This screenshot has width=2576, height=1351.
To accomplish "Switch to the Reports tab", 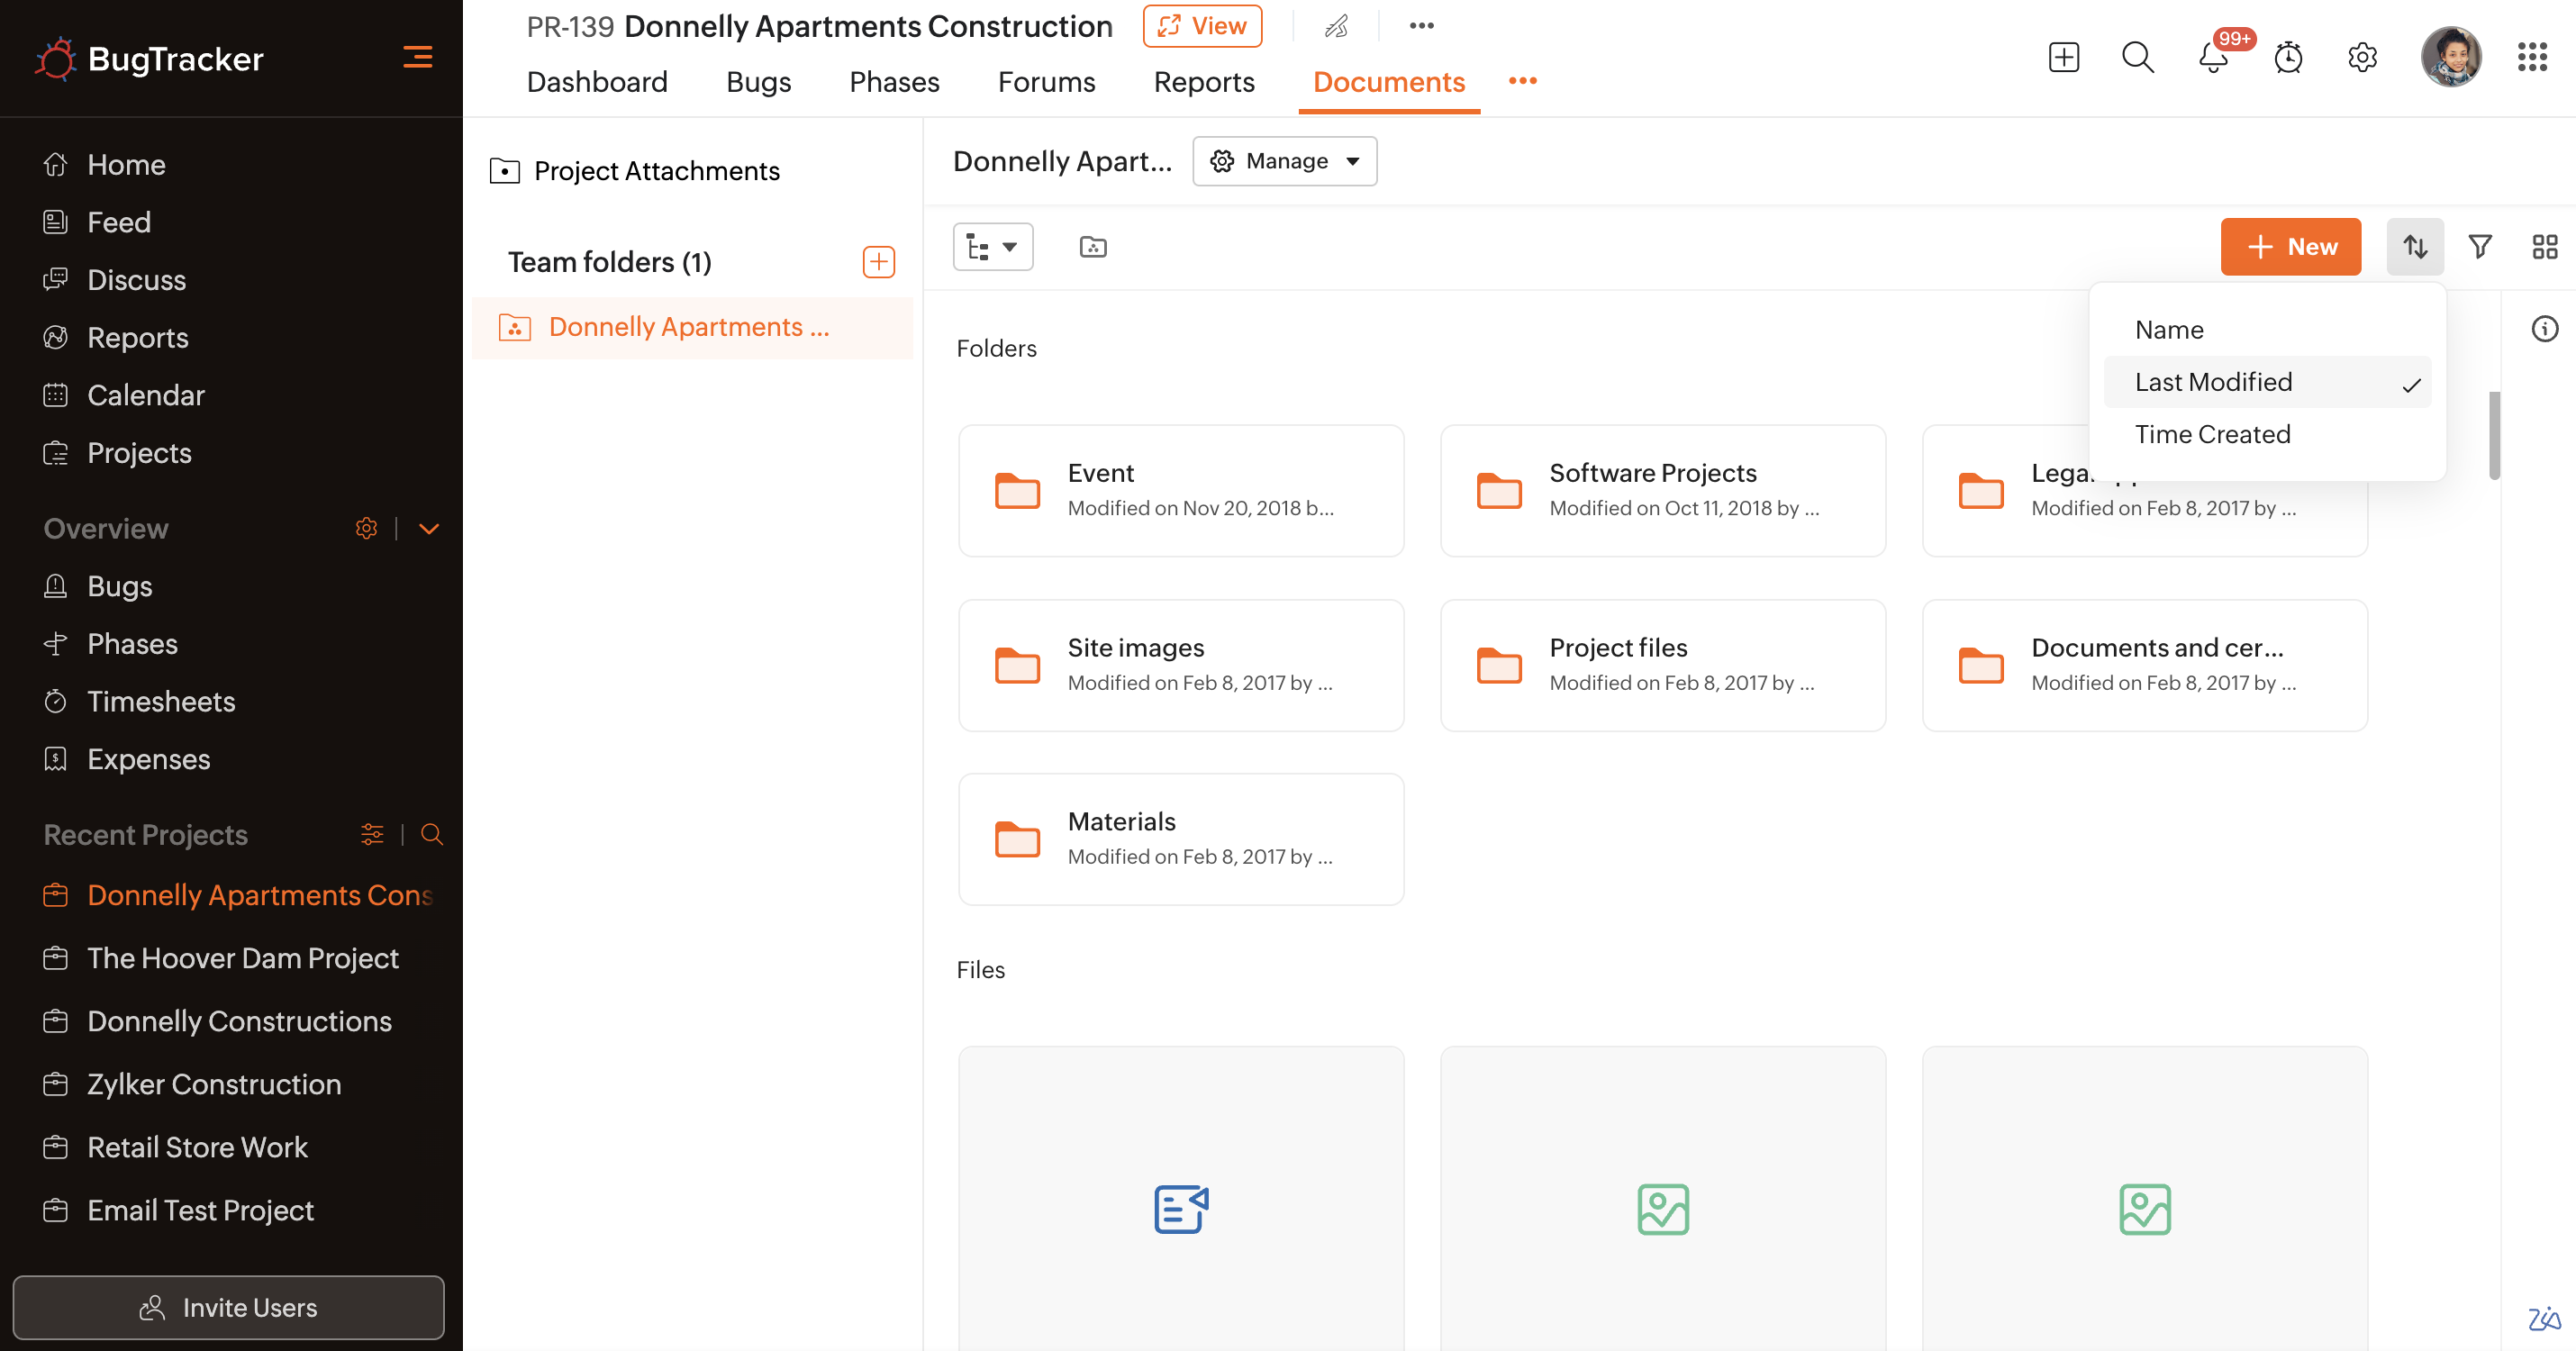I will pyautogui.click(x=1203, y=82).
